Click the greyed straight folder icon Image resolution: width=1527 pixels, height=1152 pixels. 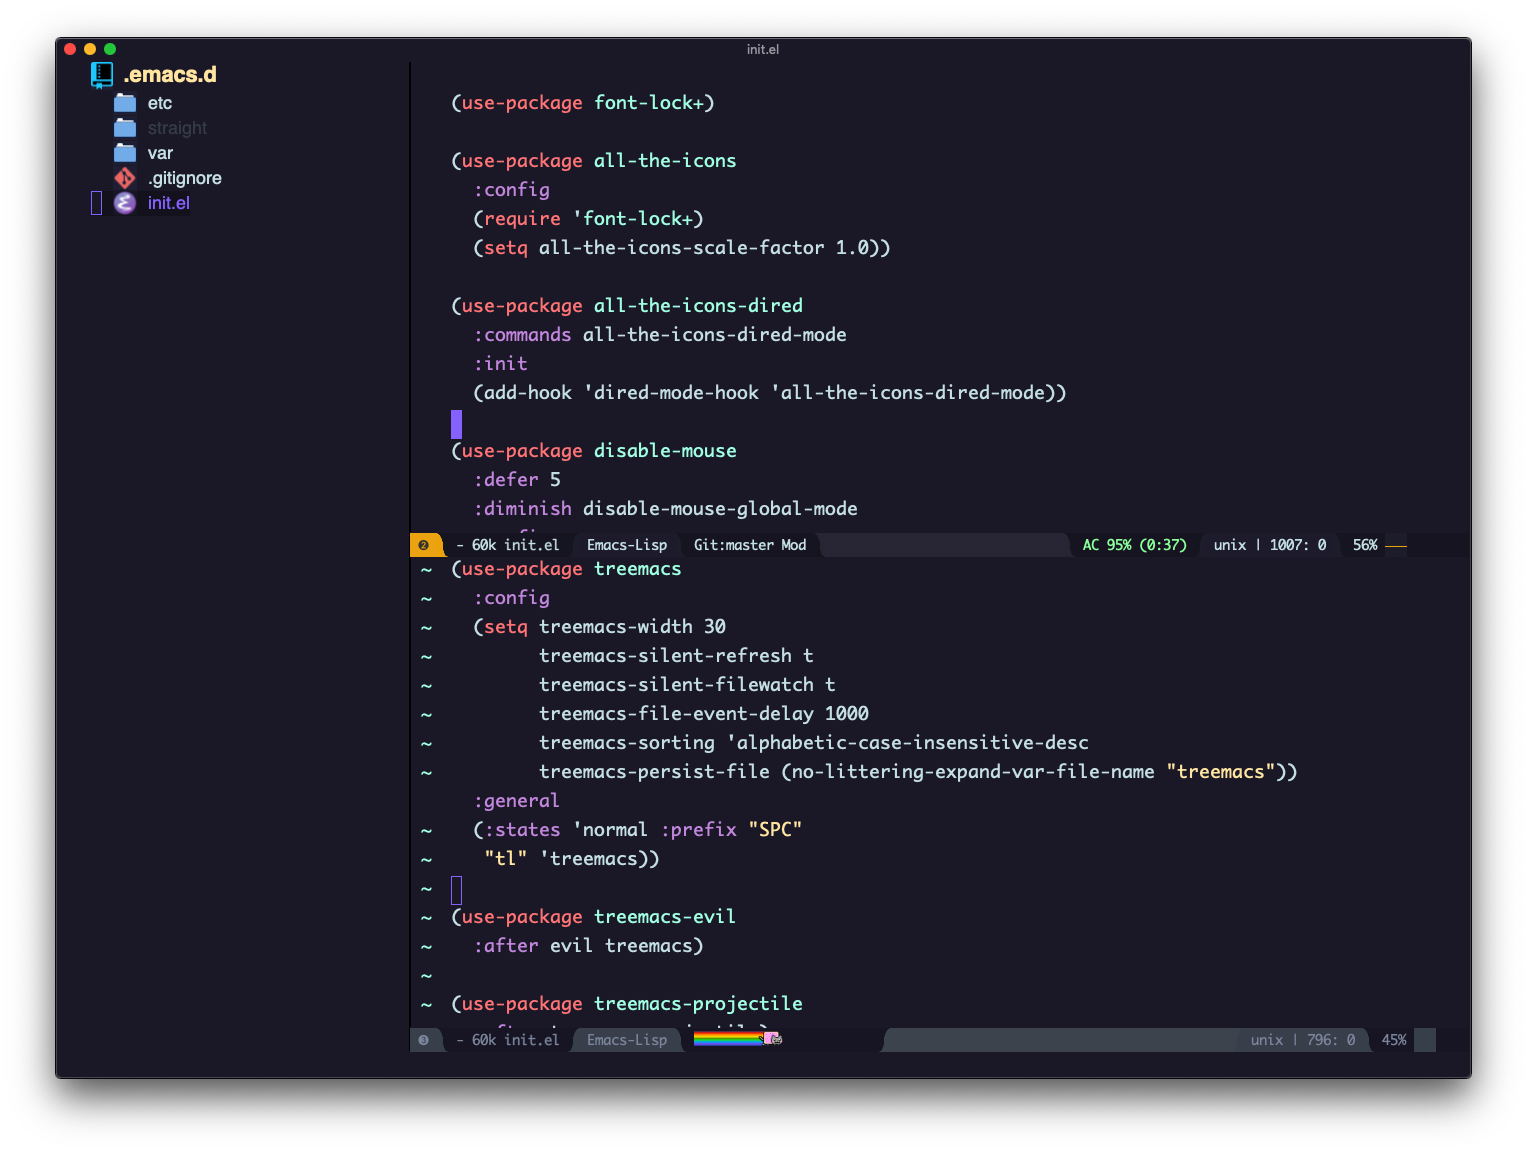125,127
